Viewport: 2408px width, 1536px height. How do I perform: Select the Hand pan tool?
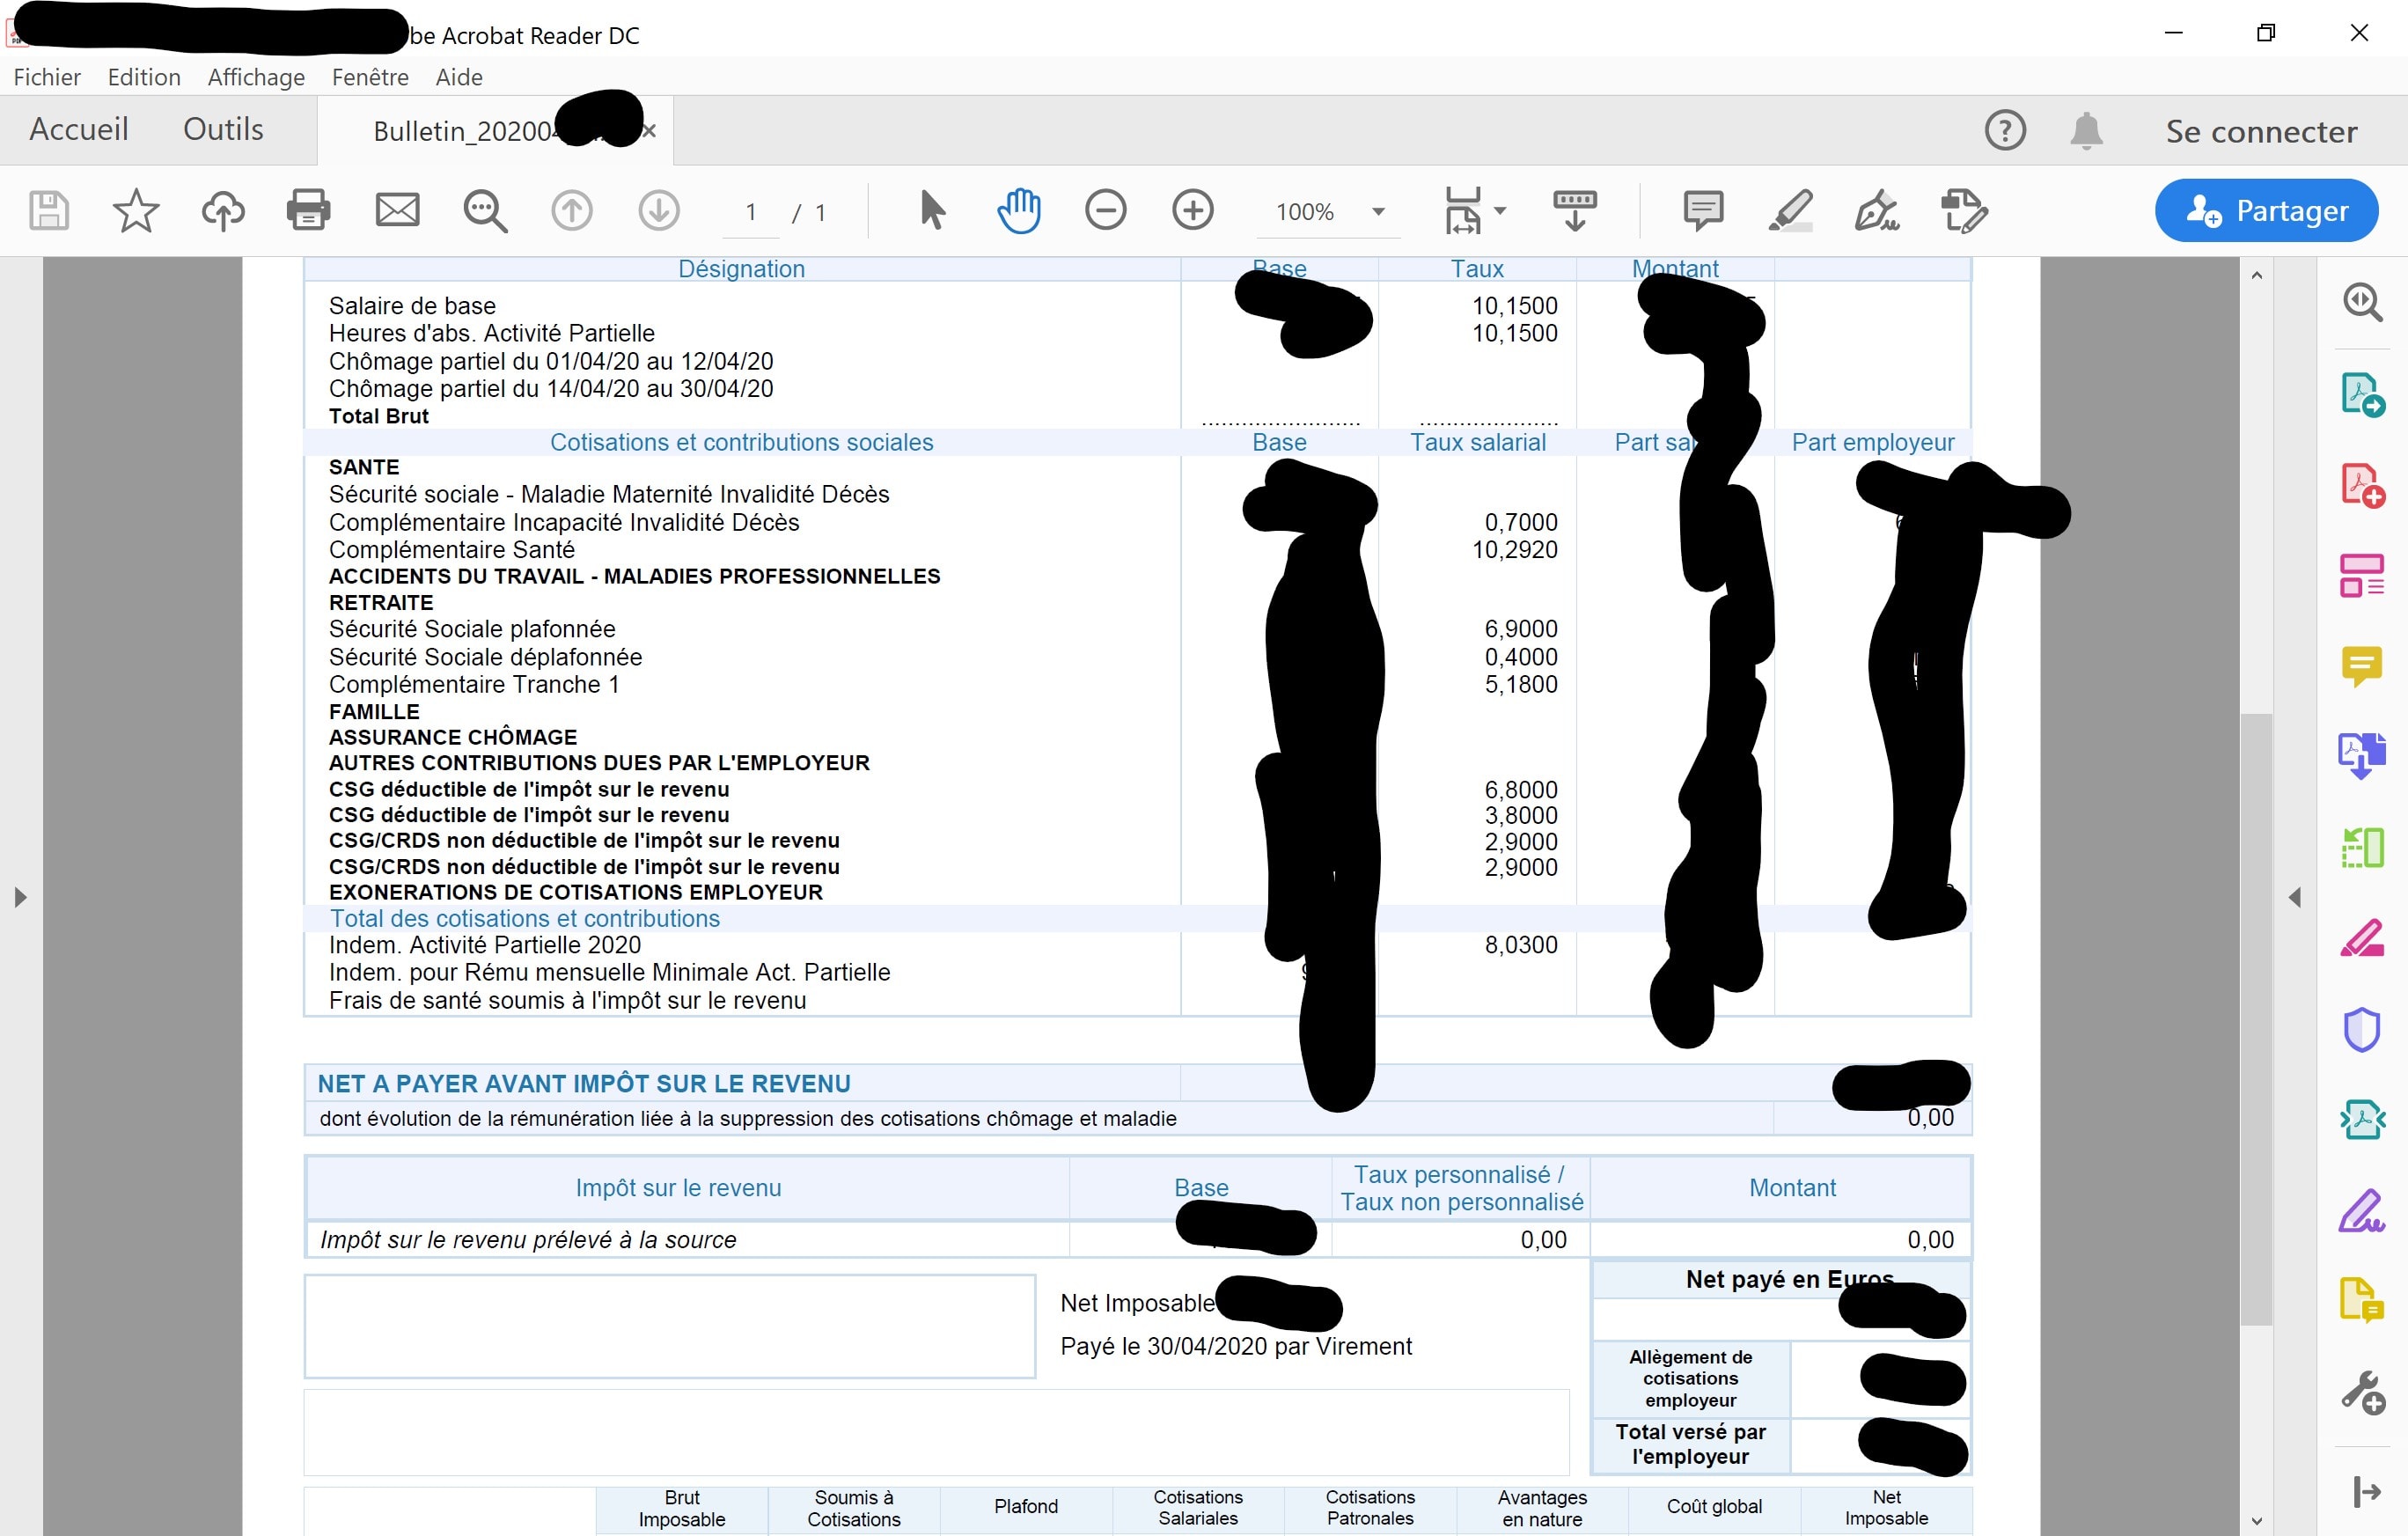[x=1019, y=211]
